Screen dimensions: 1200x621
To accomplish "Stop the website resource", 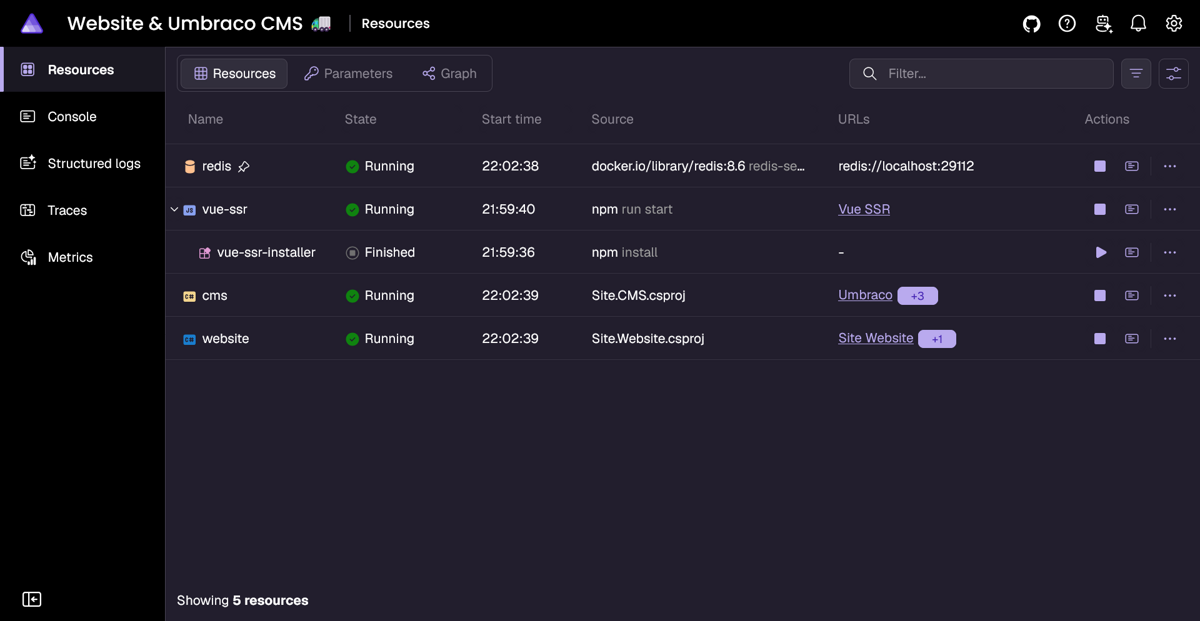I will point(1100,338).
